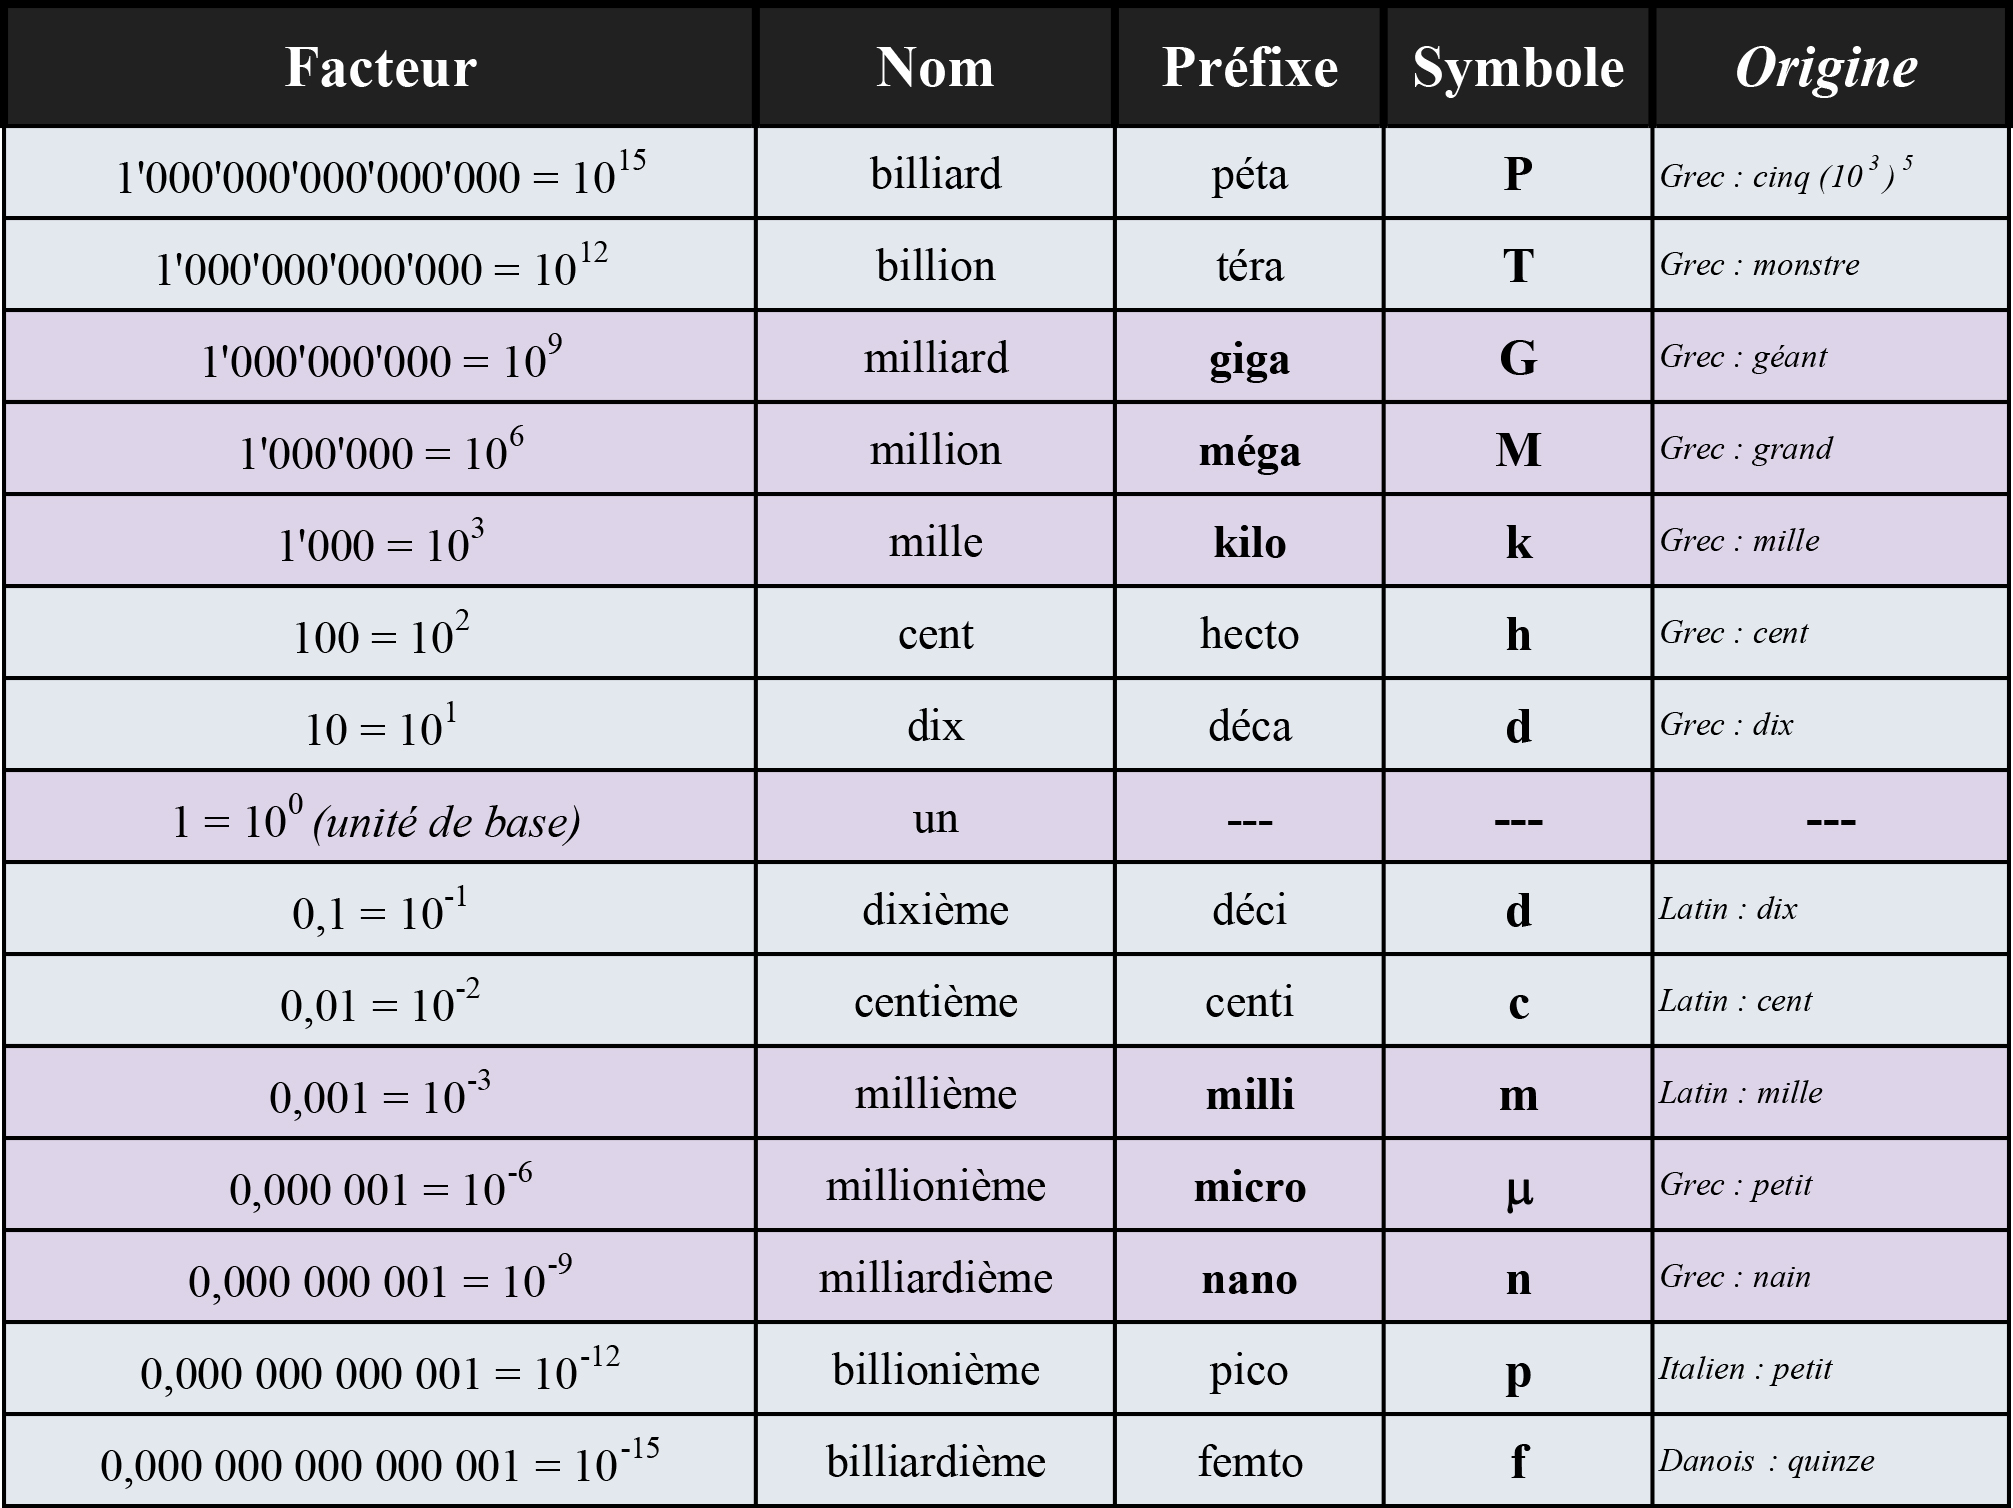Click the milliardième name cell
2013x1508 pixels.
tap(935, 1278)
